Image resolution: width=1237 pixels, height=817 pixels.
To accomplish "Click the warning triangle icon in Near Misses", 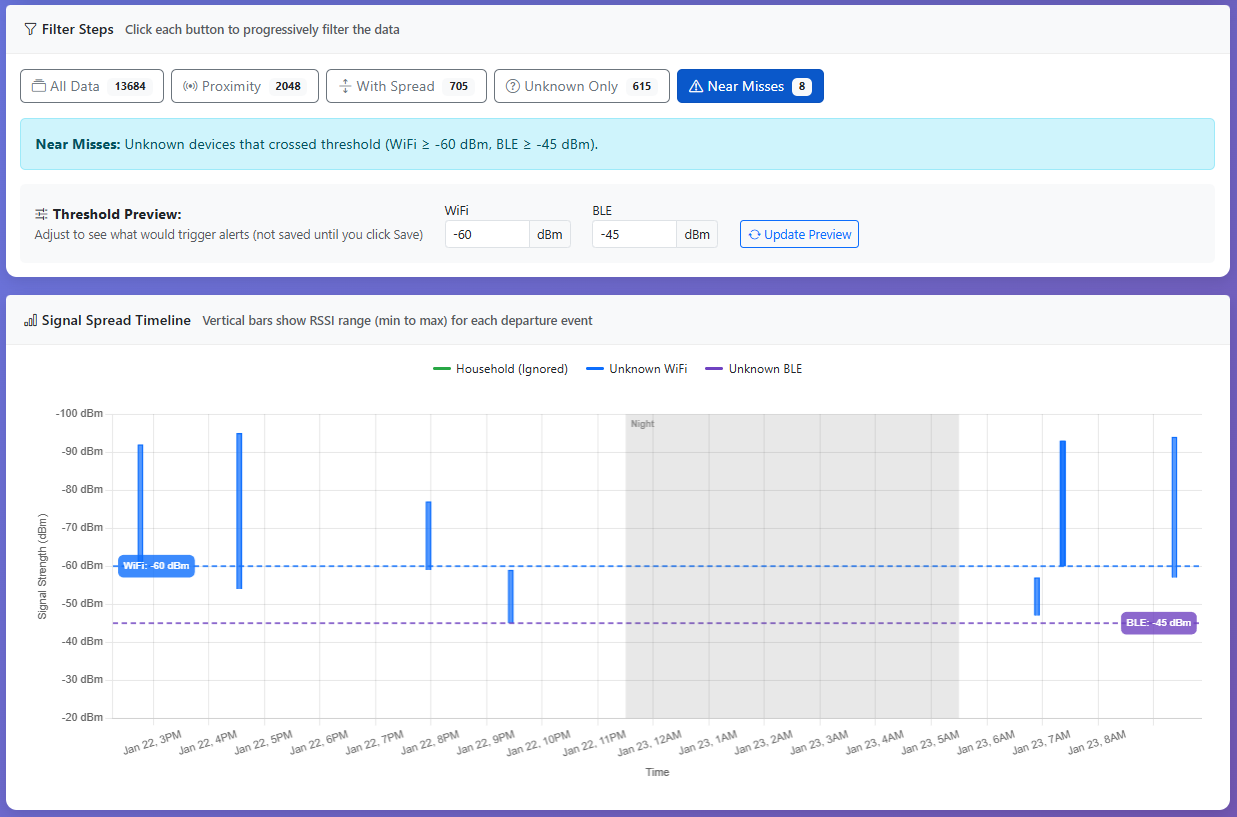I will pyautogui.click(x=696, y=86).
